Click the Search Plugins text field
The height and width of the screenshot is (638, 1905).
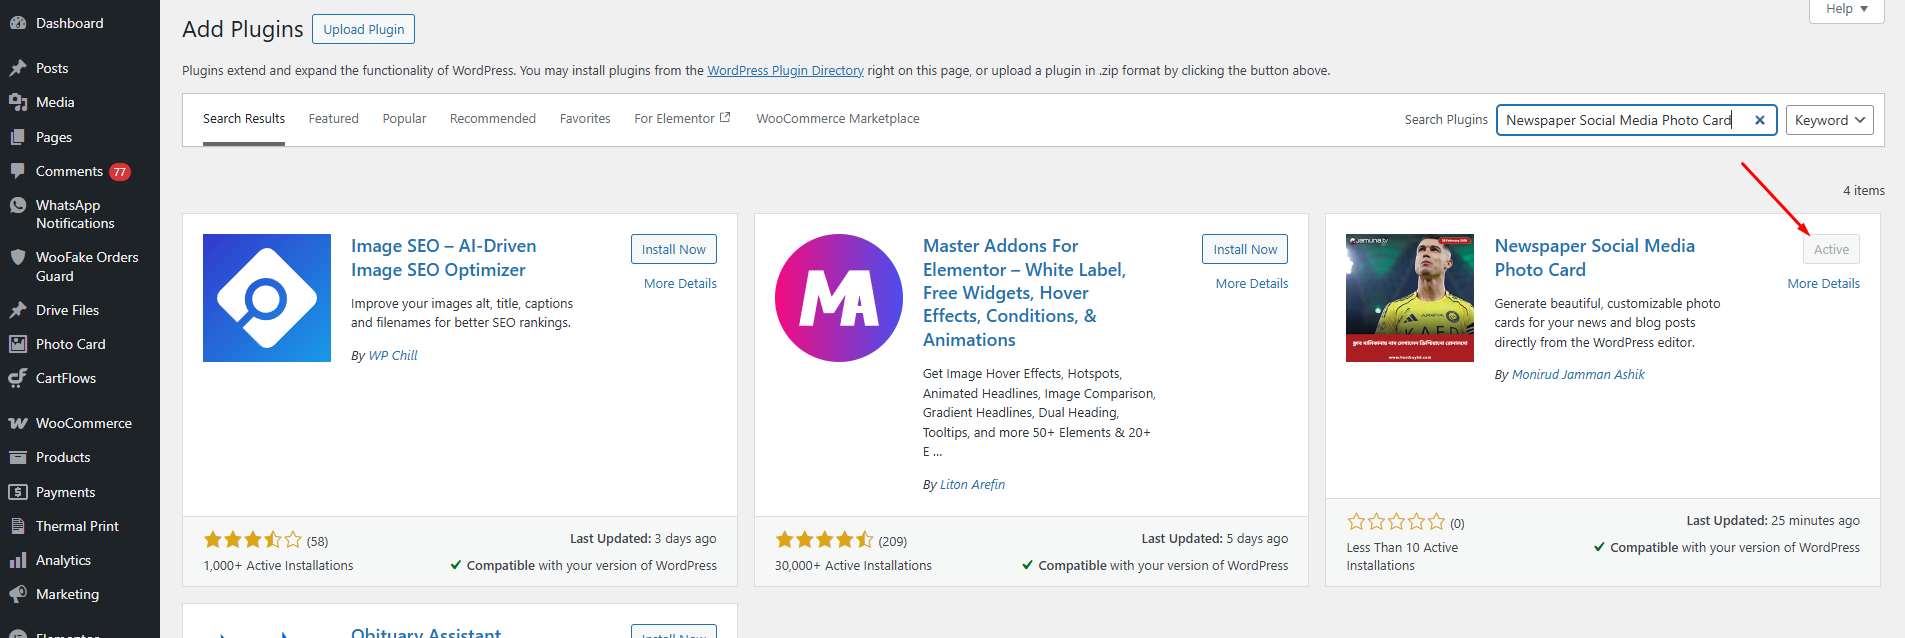(x=1620, y=120)
